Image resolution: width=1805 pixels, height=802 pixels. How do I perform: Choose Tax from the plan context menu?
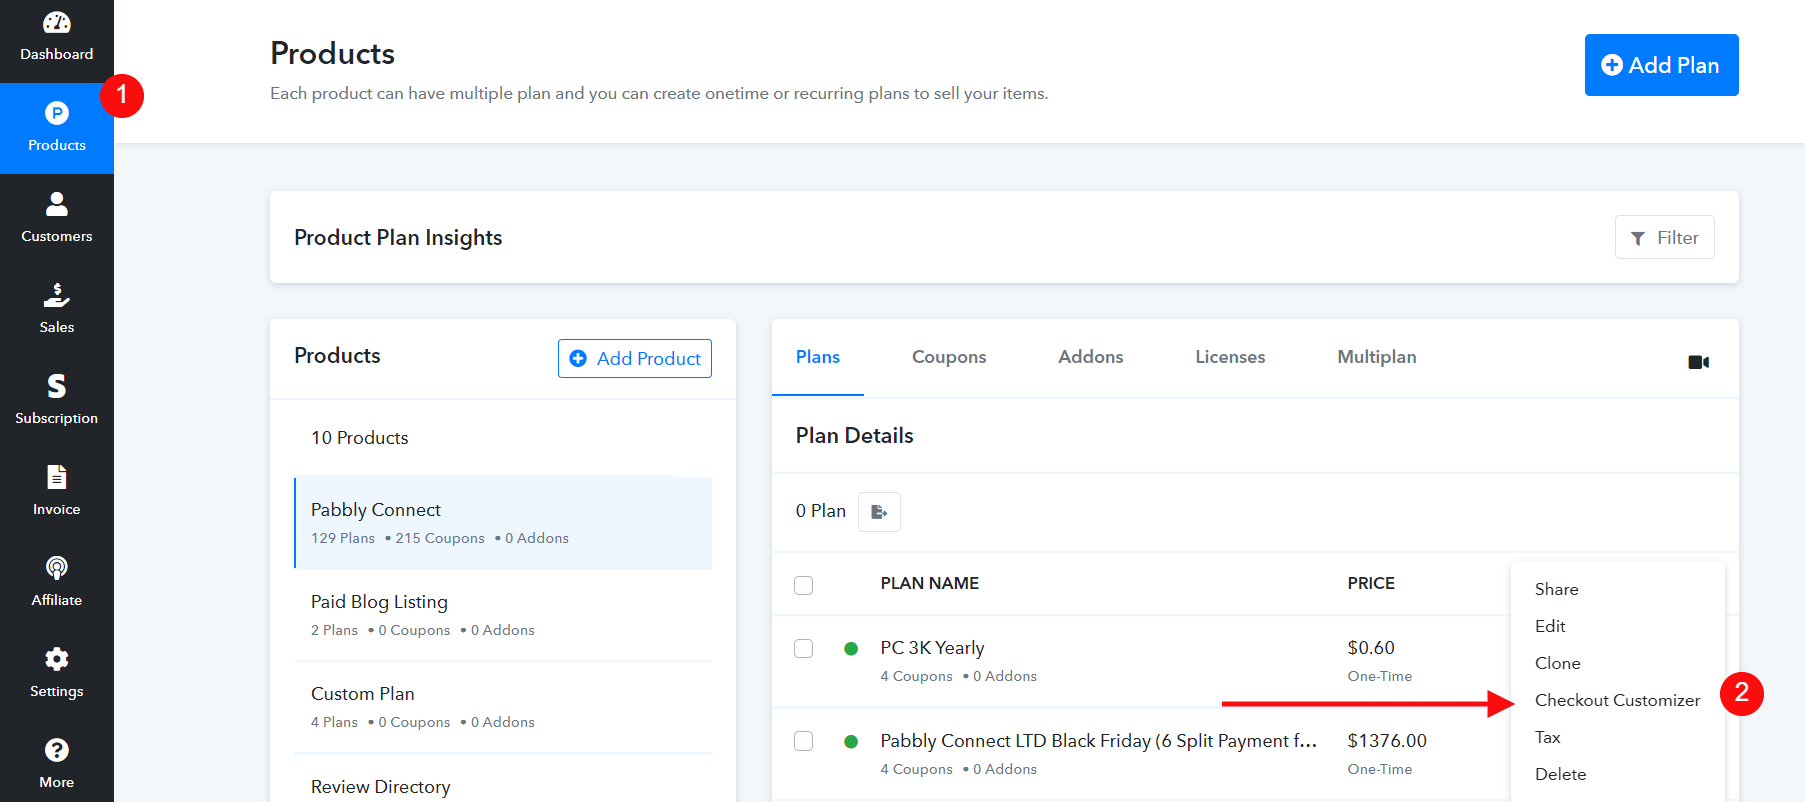click(1548, 737)
